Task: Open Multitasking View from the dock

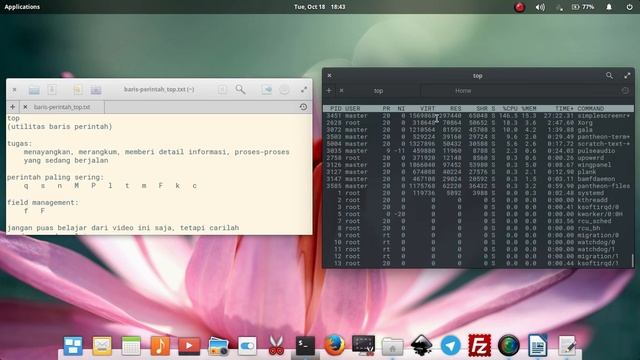Action: pyautogui.click(x=73, y=346)
